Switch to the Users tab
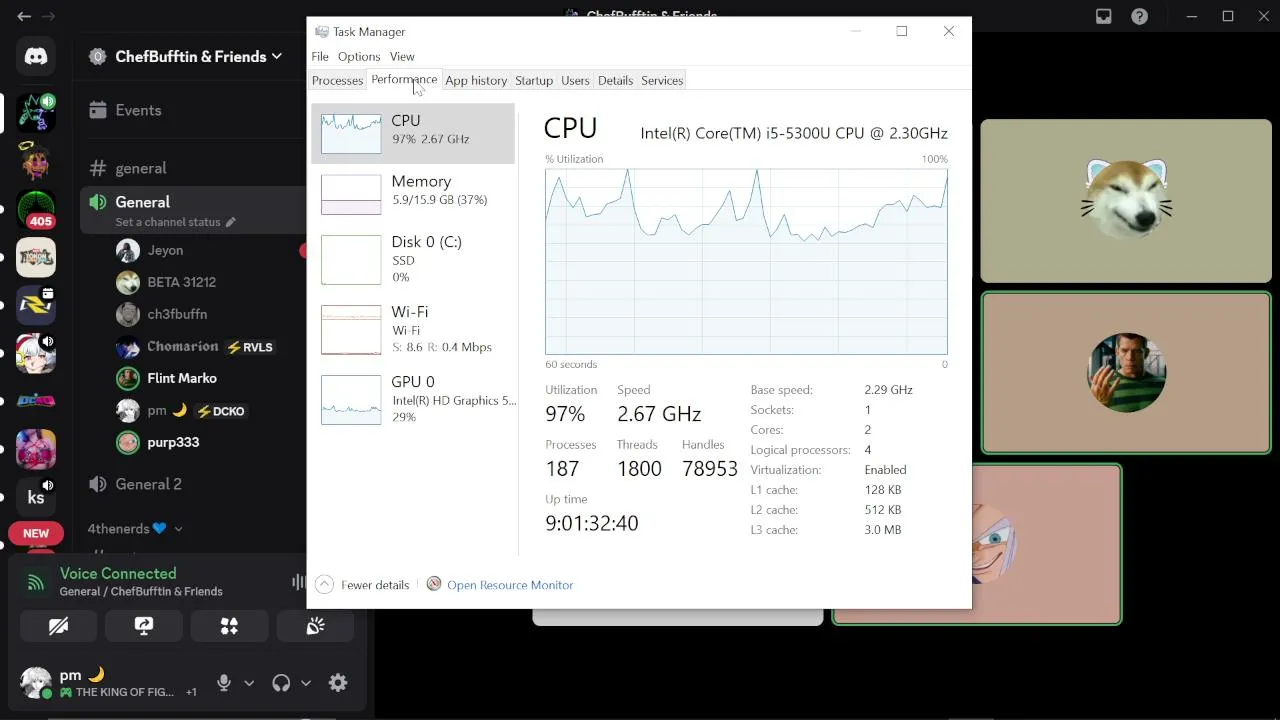This screenshot has height=720, width=1280. [x=575, y=80]
